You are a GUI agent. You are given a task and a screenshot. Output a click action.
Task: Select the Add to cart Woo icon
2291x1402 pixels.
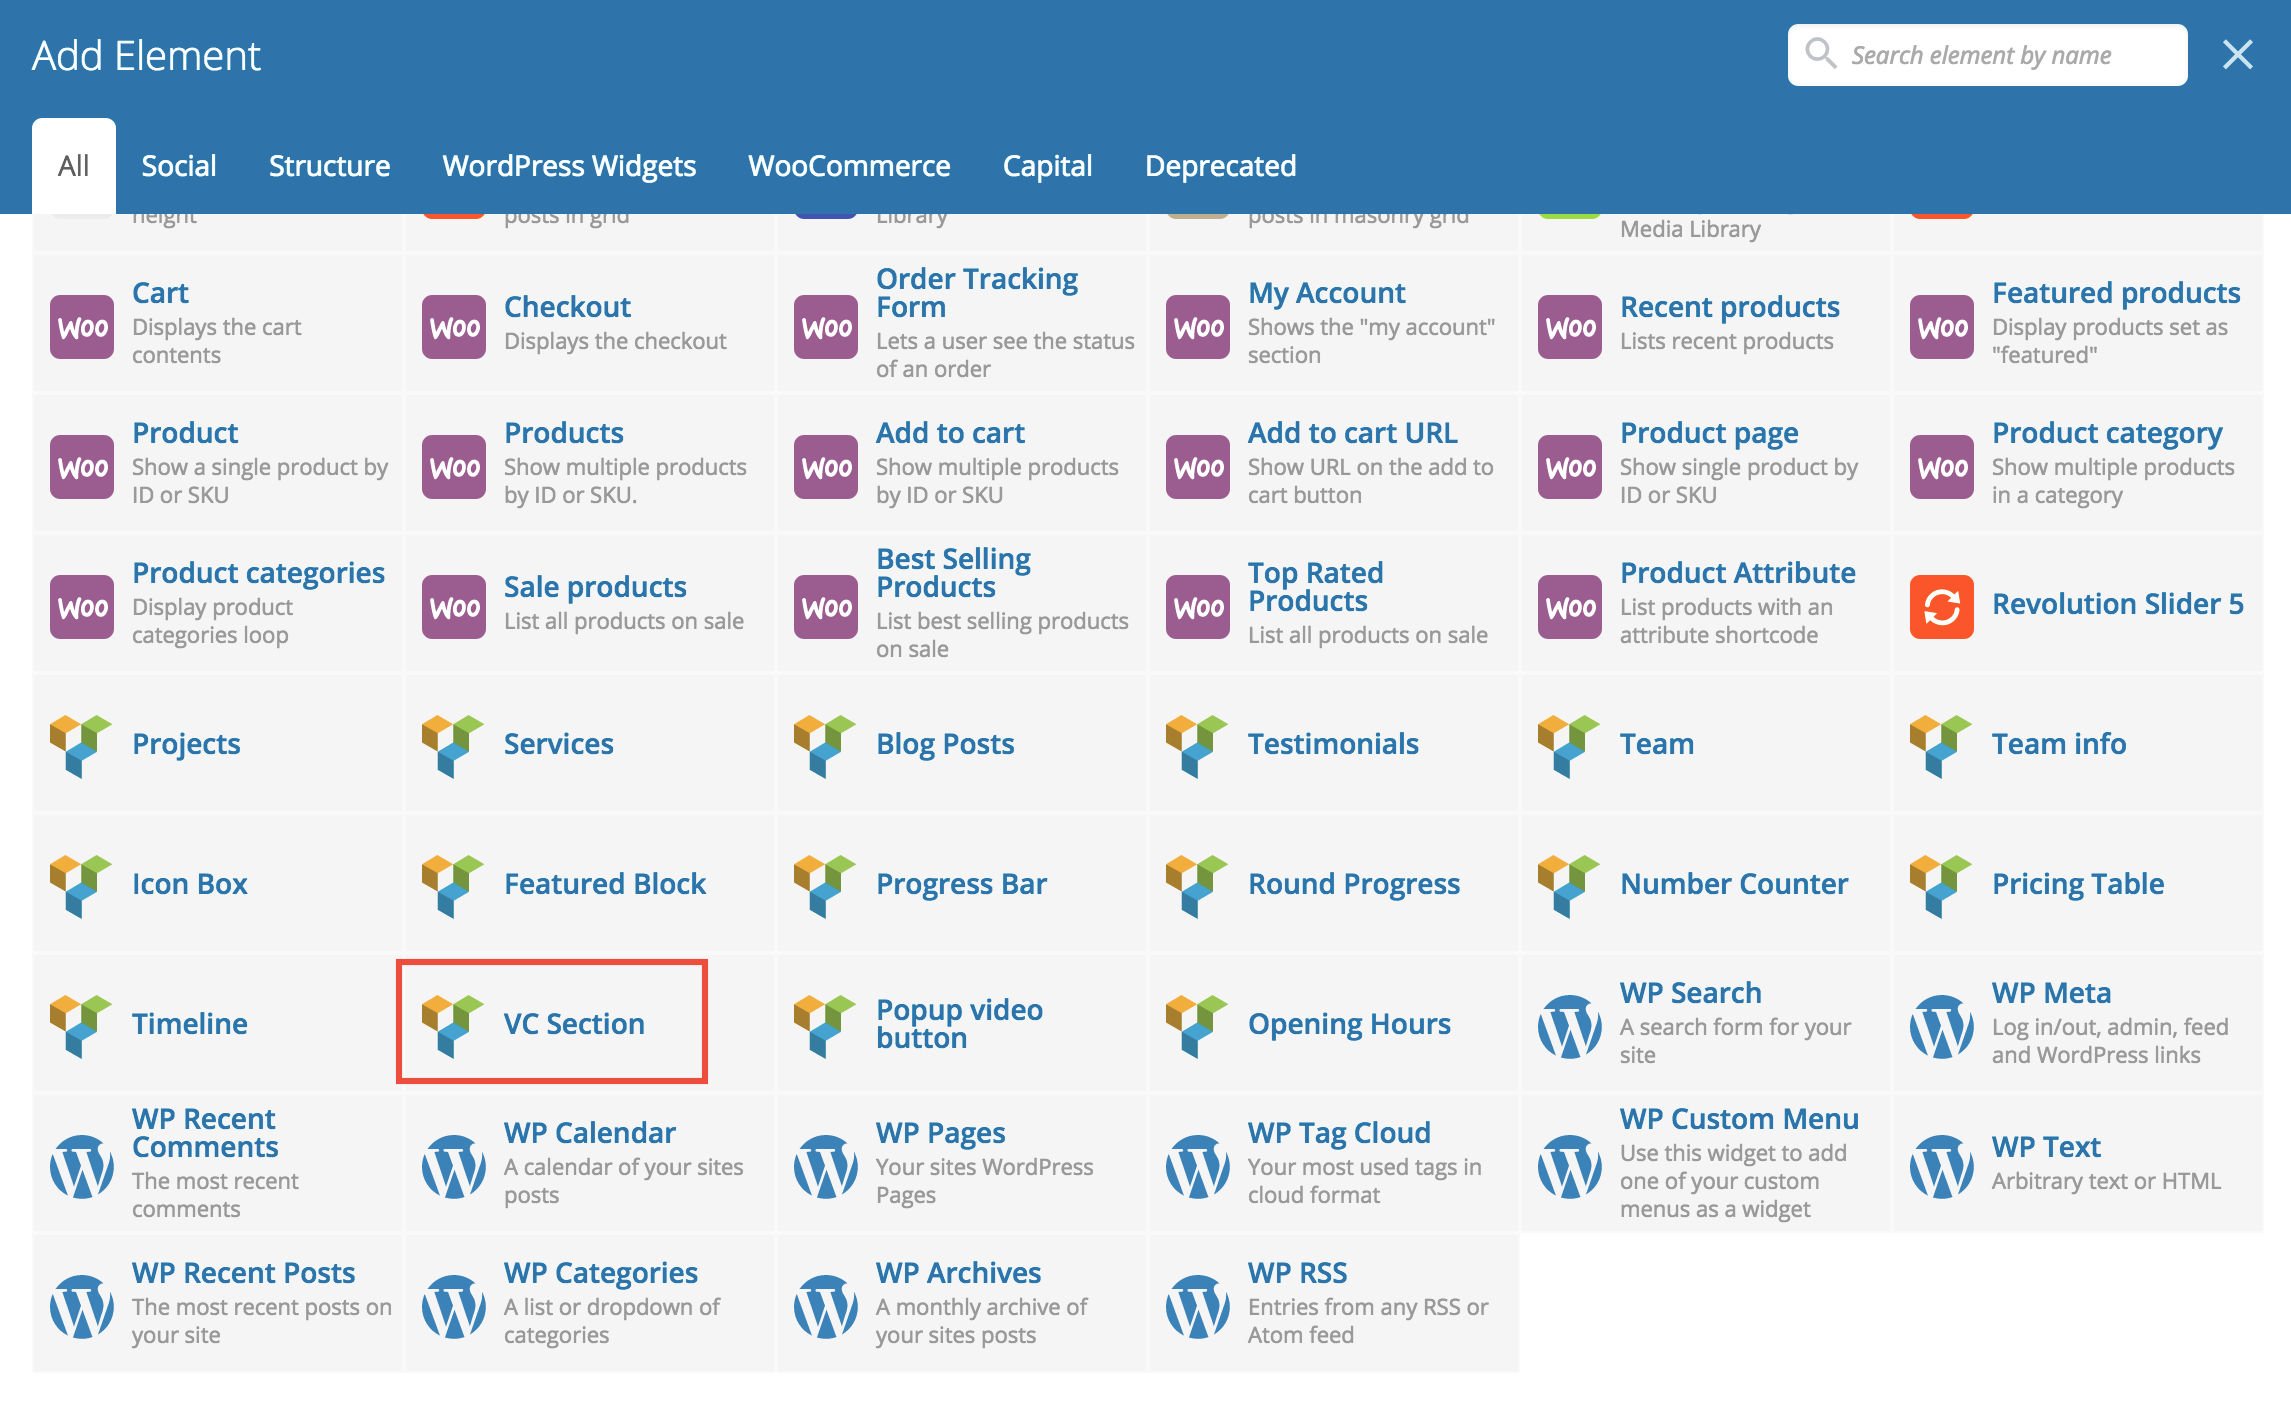click(826, 466)
